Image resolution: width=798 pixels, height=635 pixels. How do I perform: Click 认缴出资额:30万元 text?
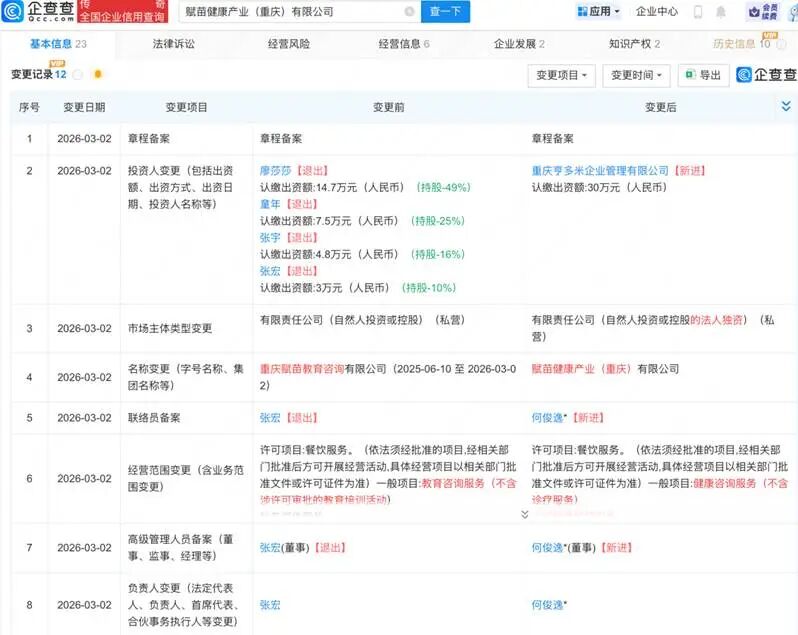599,187
